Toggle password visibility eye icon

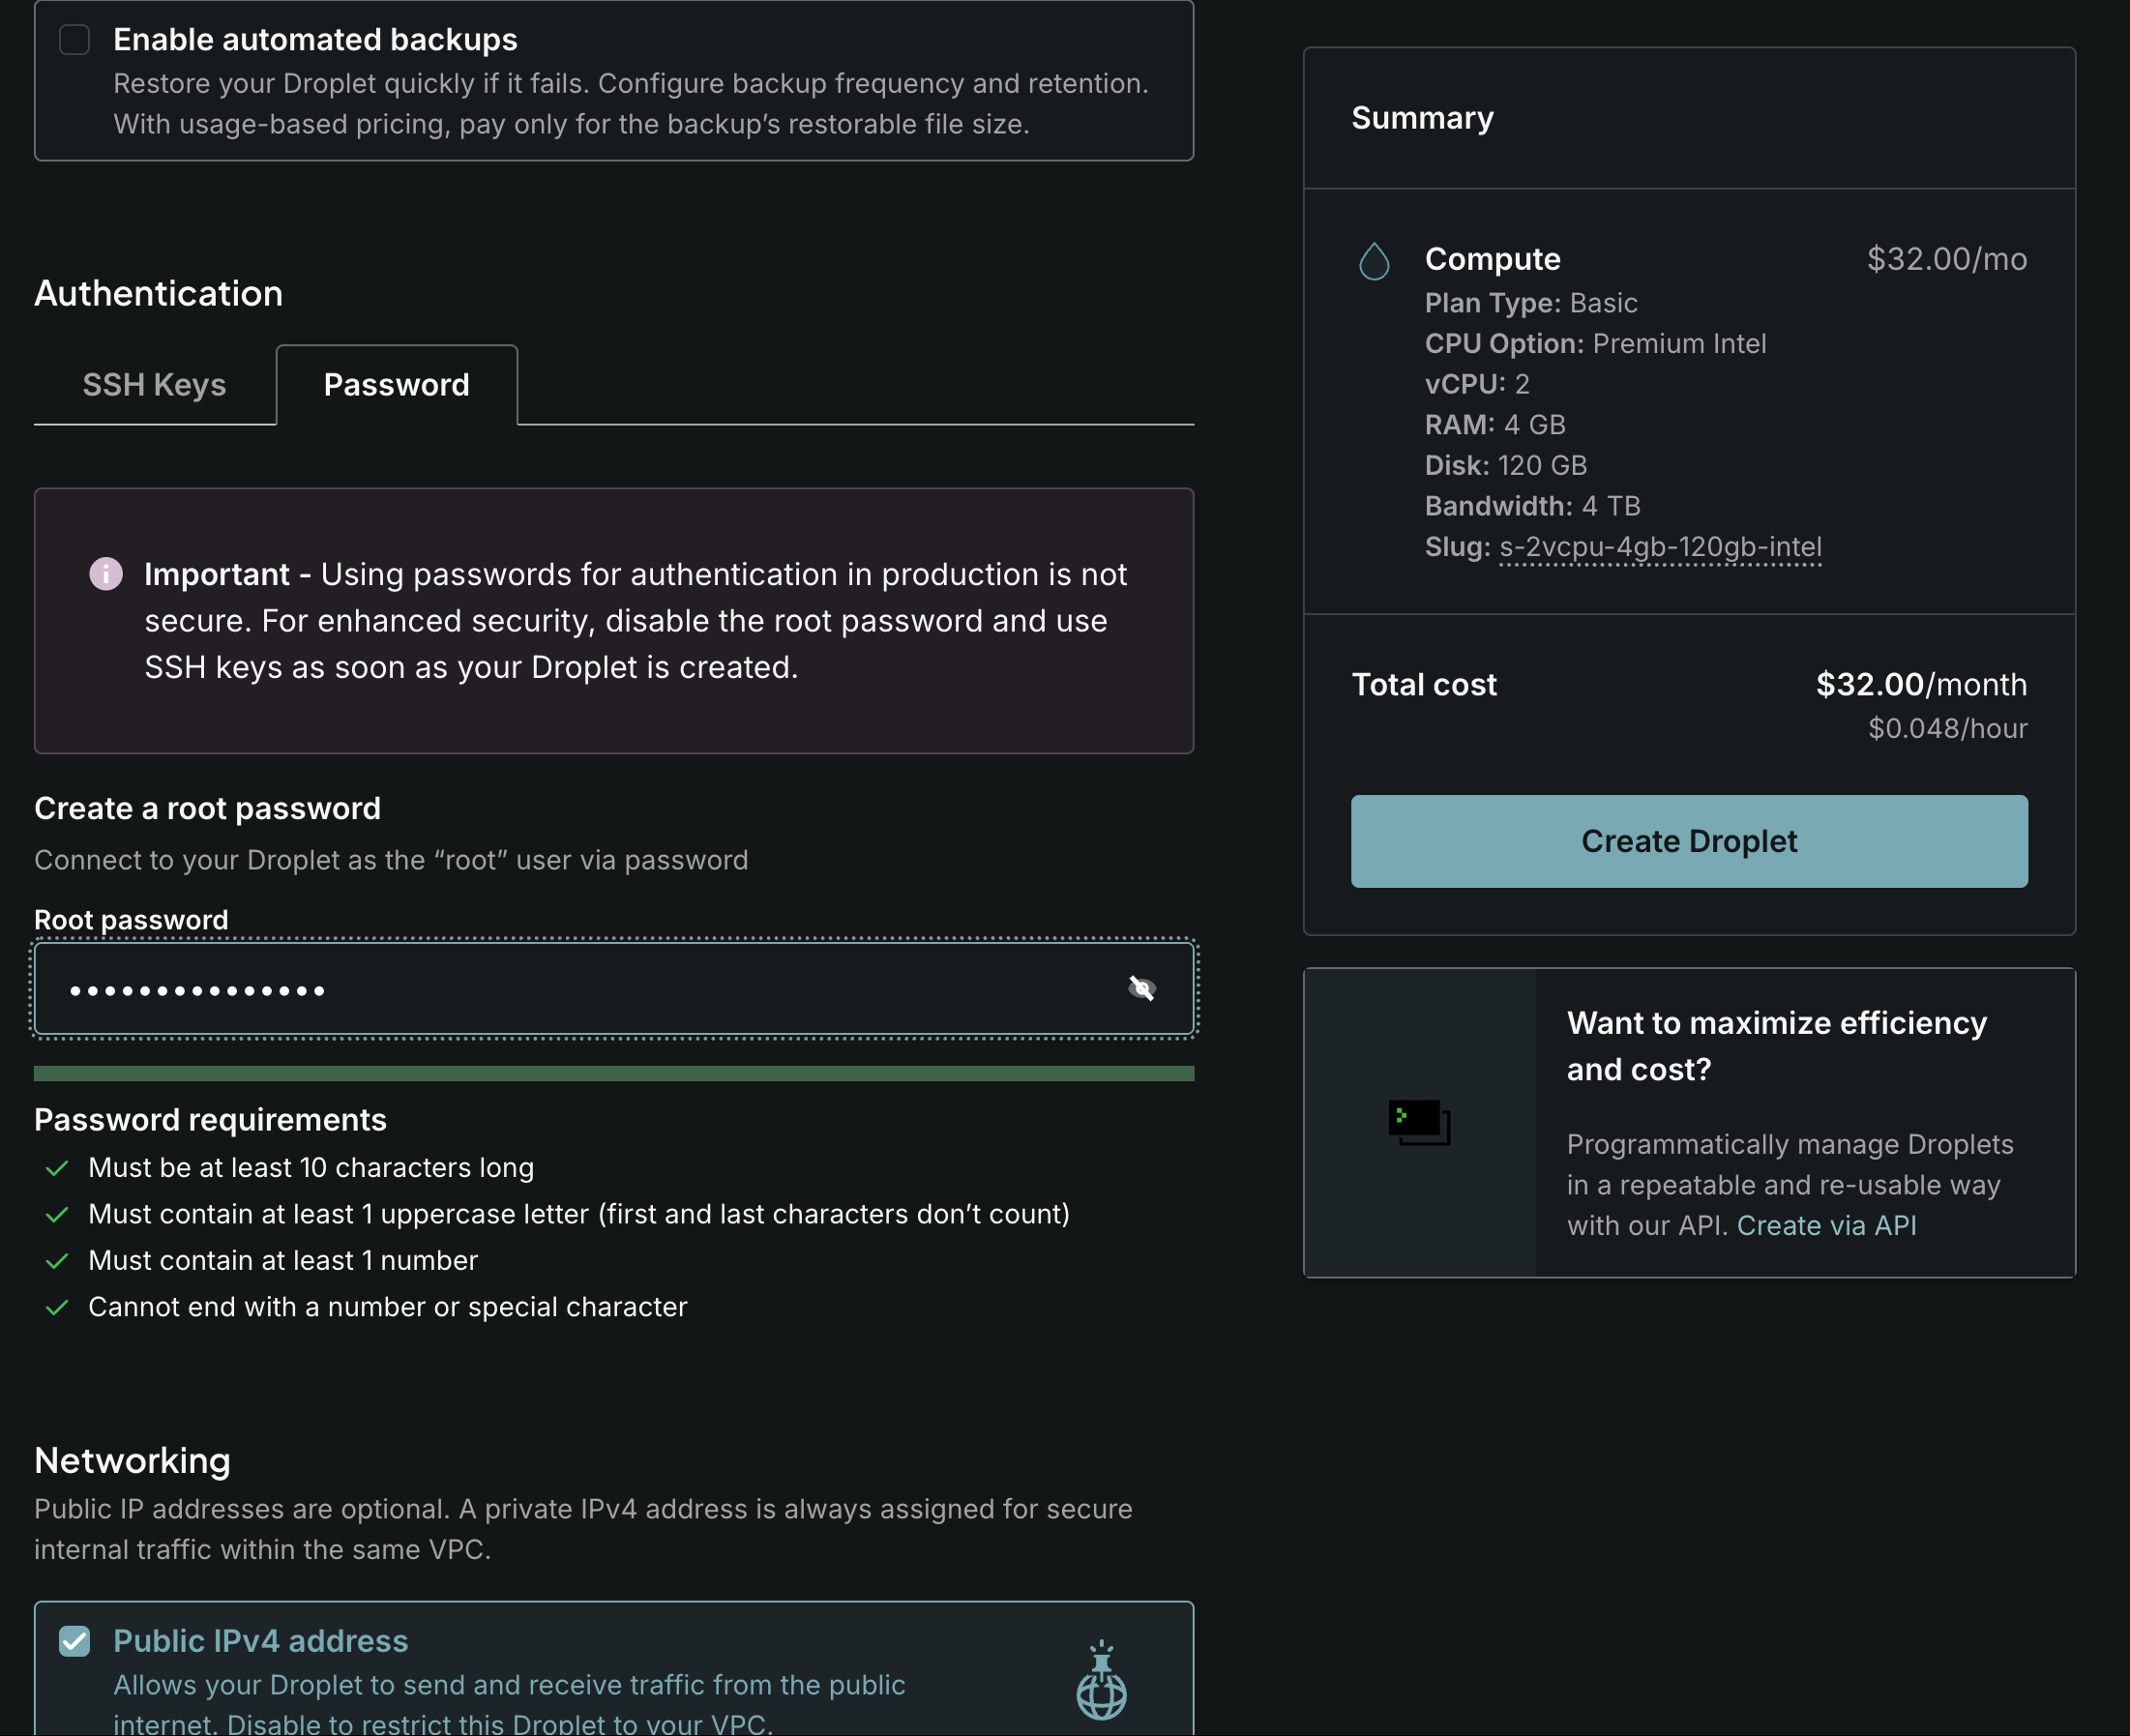1141,989
